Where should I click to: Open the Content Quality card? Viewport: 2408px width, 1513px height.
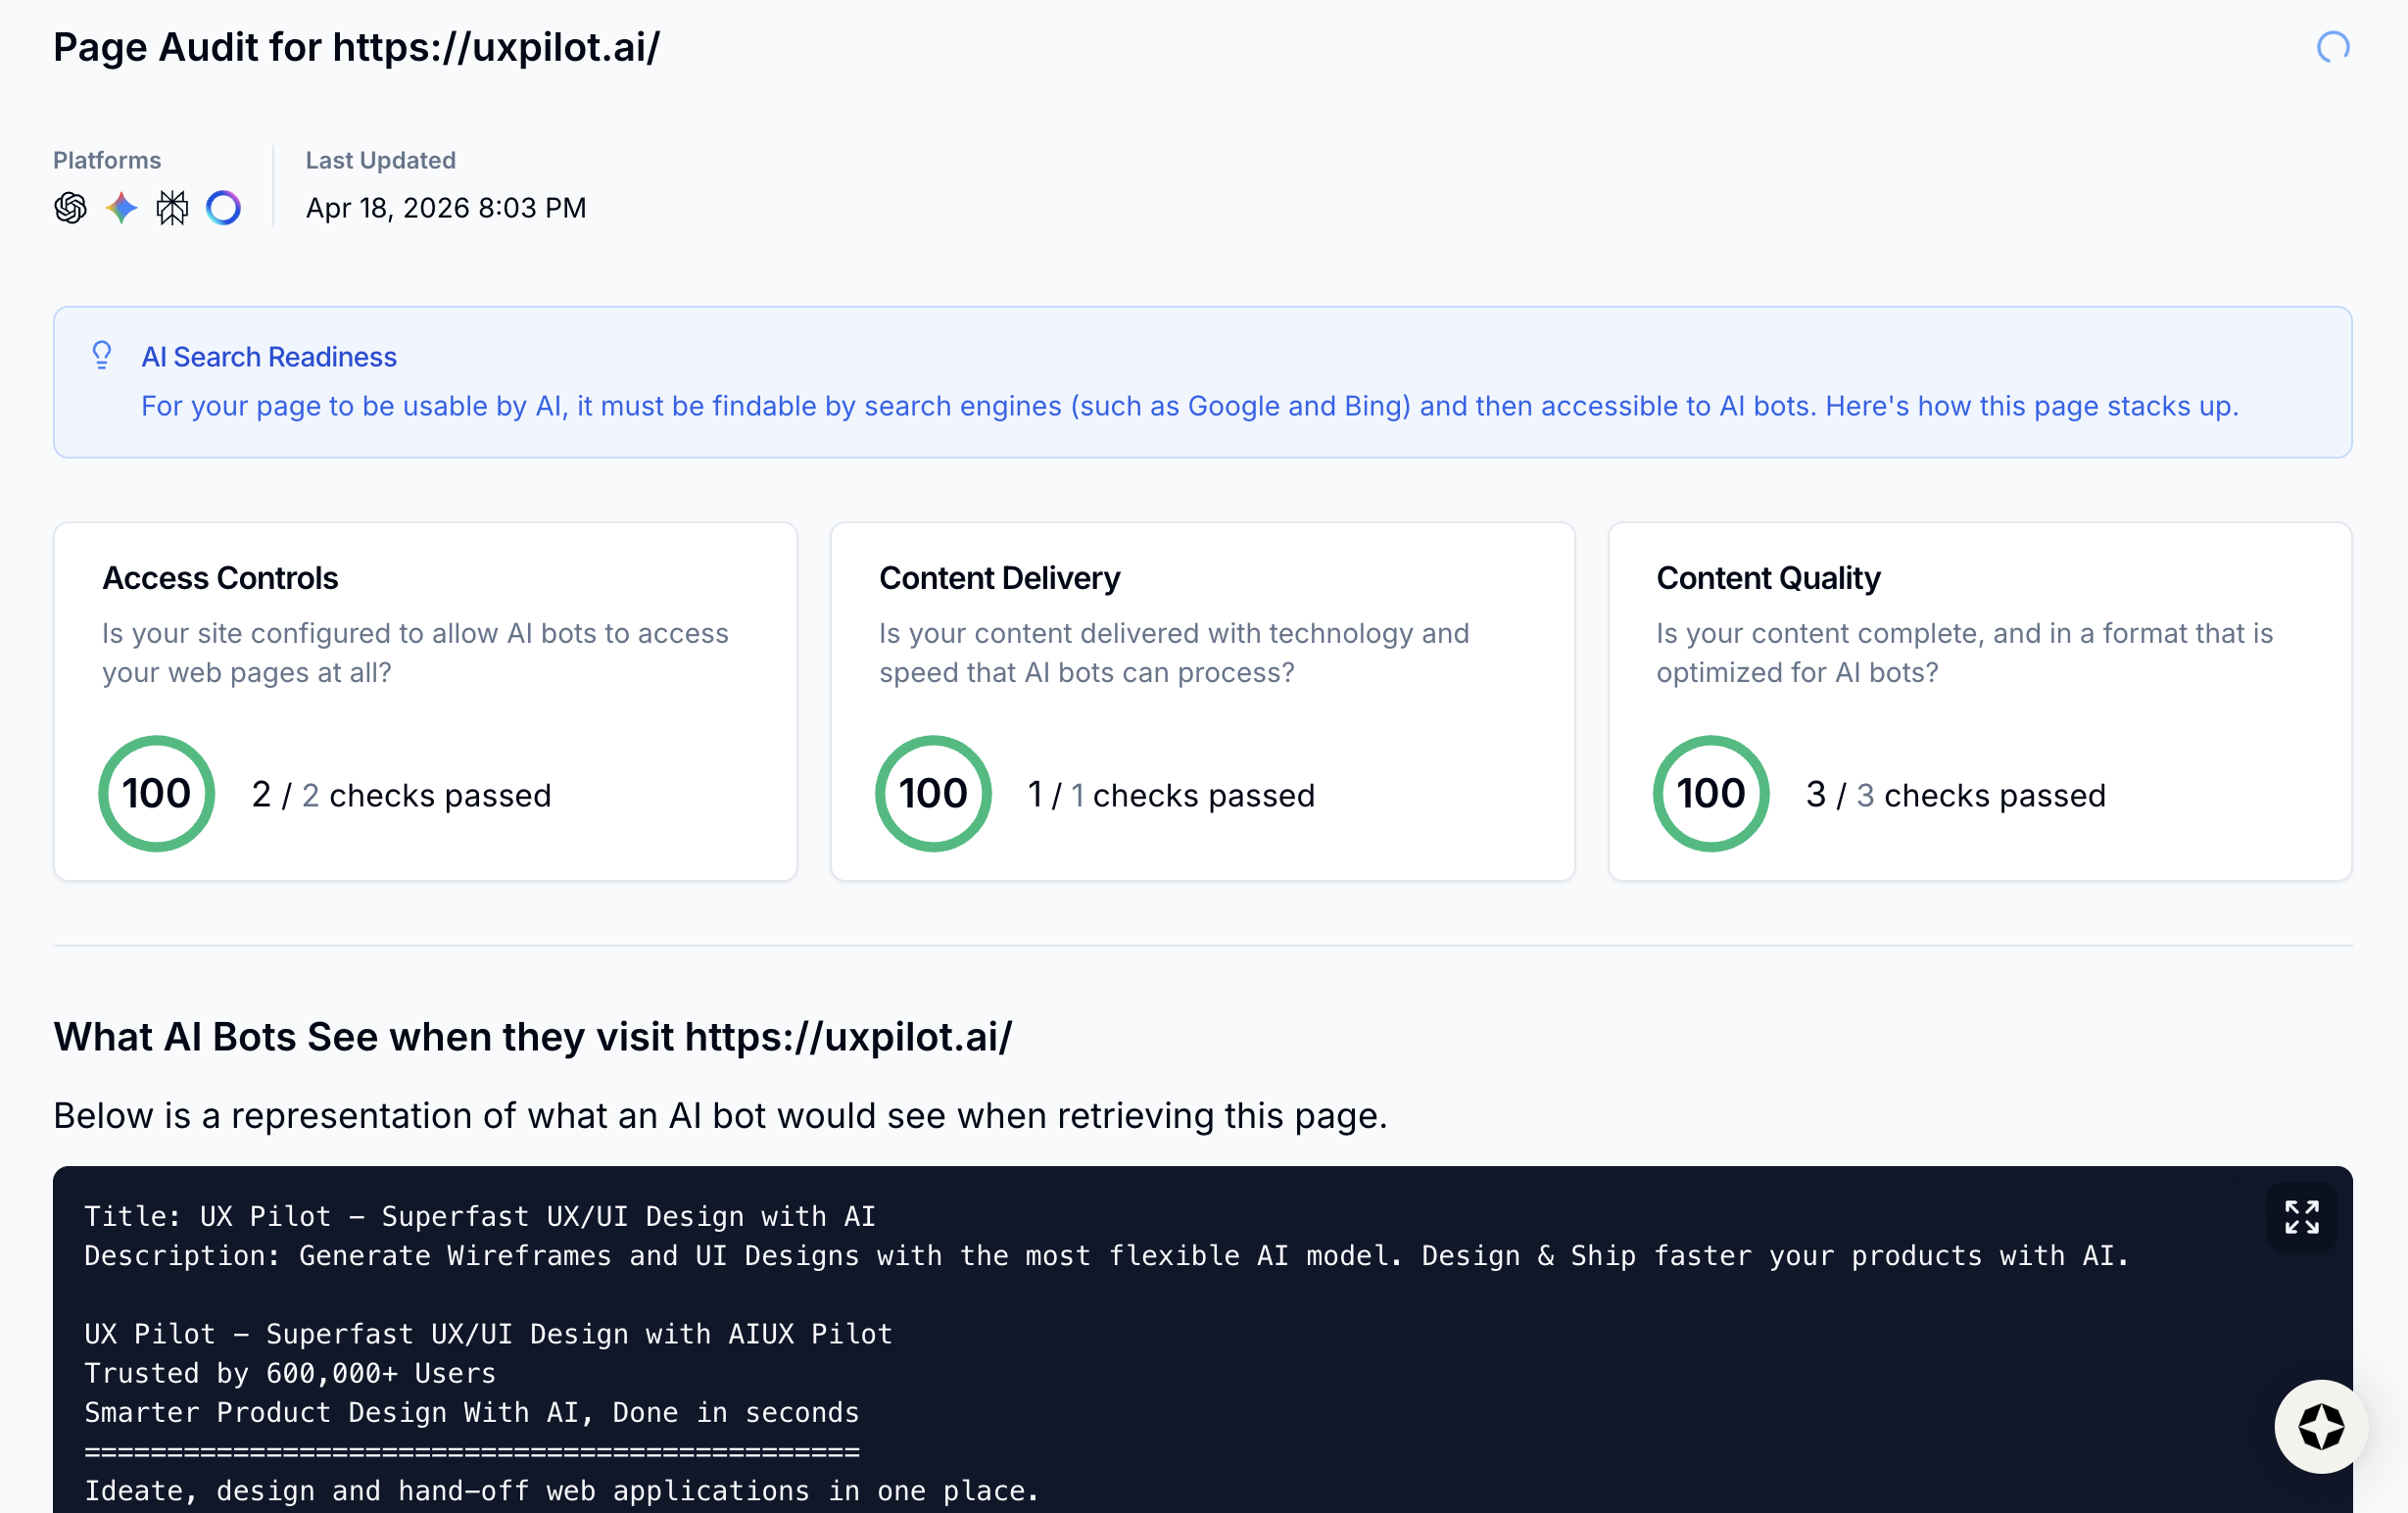click(x=1979, y=700)
